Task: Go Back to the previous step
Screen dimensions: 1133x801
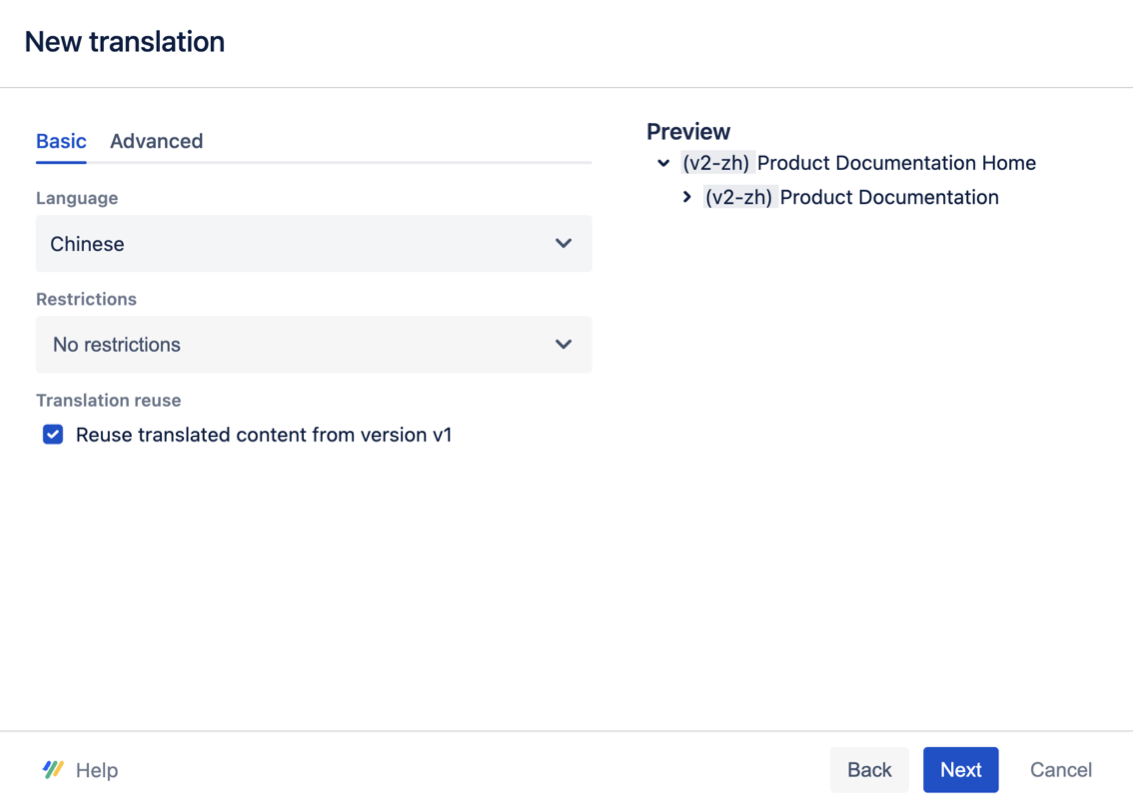Action: pyautogui.click(x=869, y=770)
